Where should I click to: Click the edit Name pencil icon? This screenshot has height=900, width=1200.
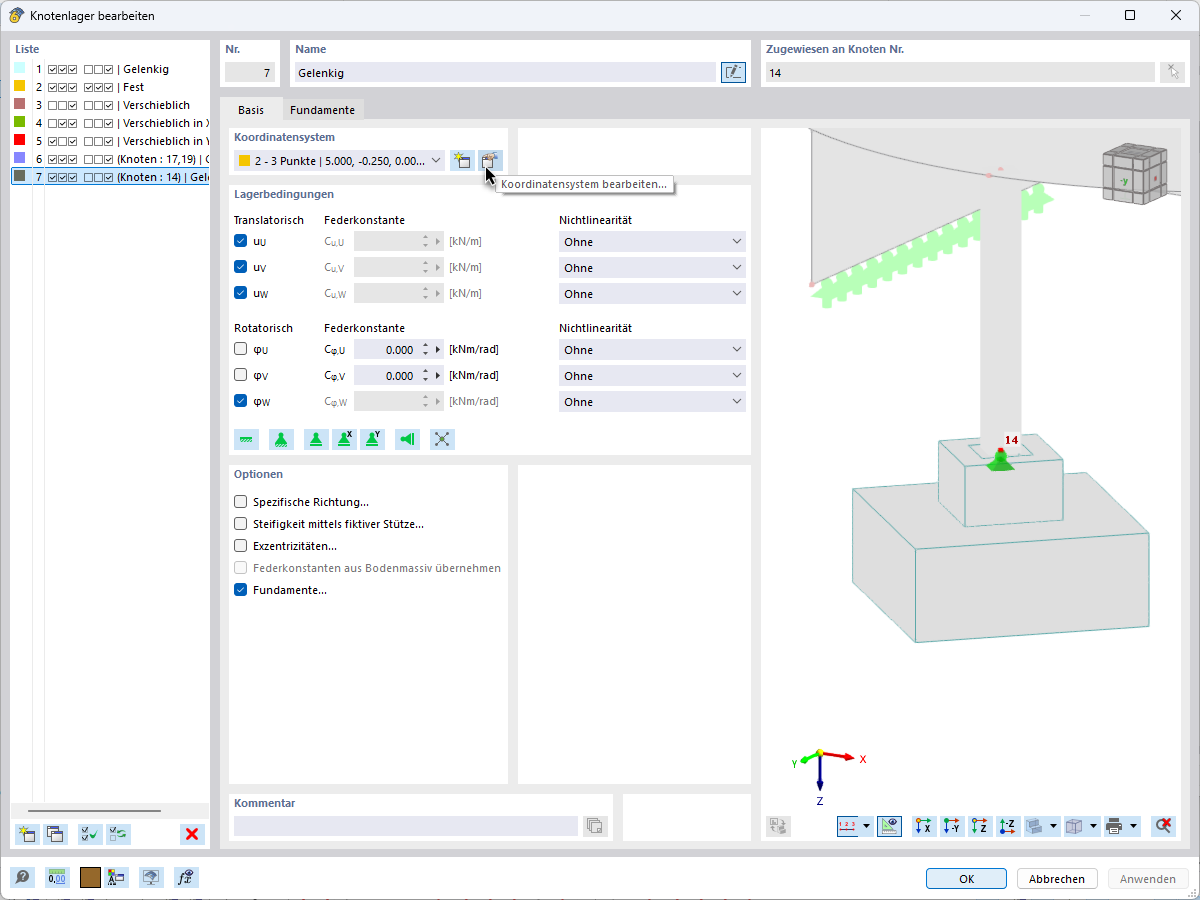pyautogui.click(x=733, y=72)
